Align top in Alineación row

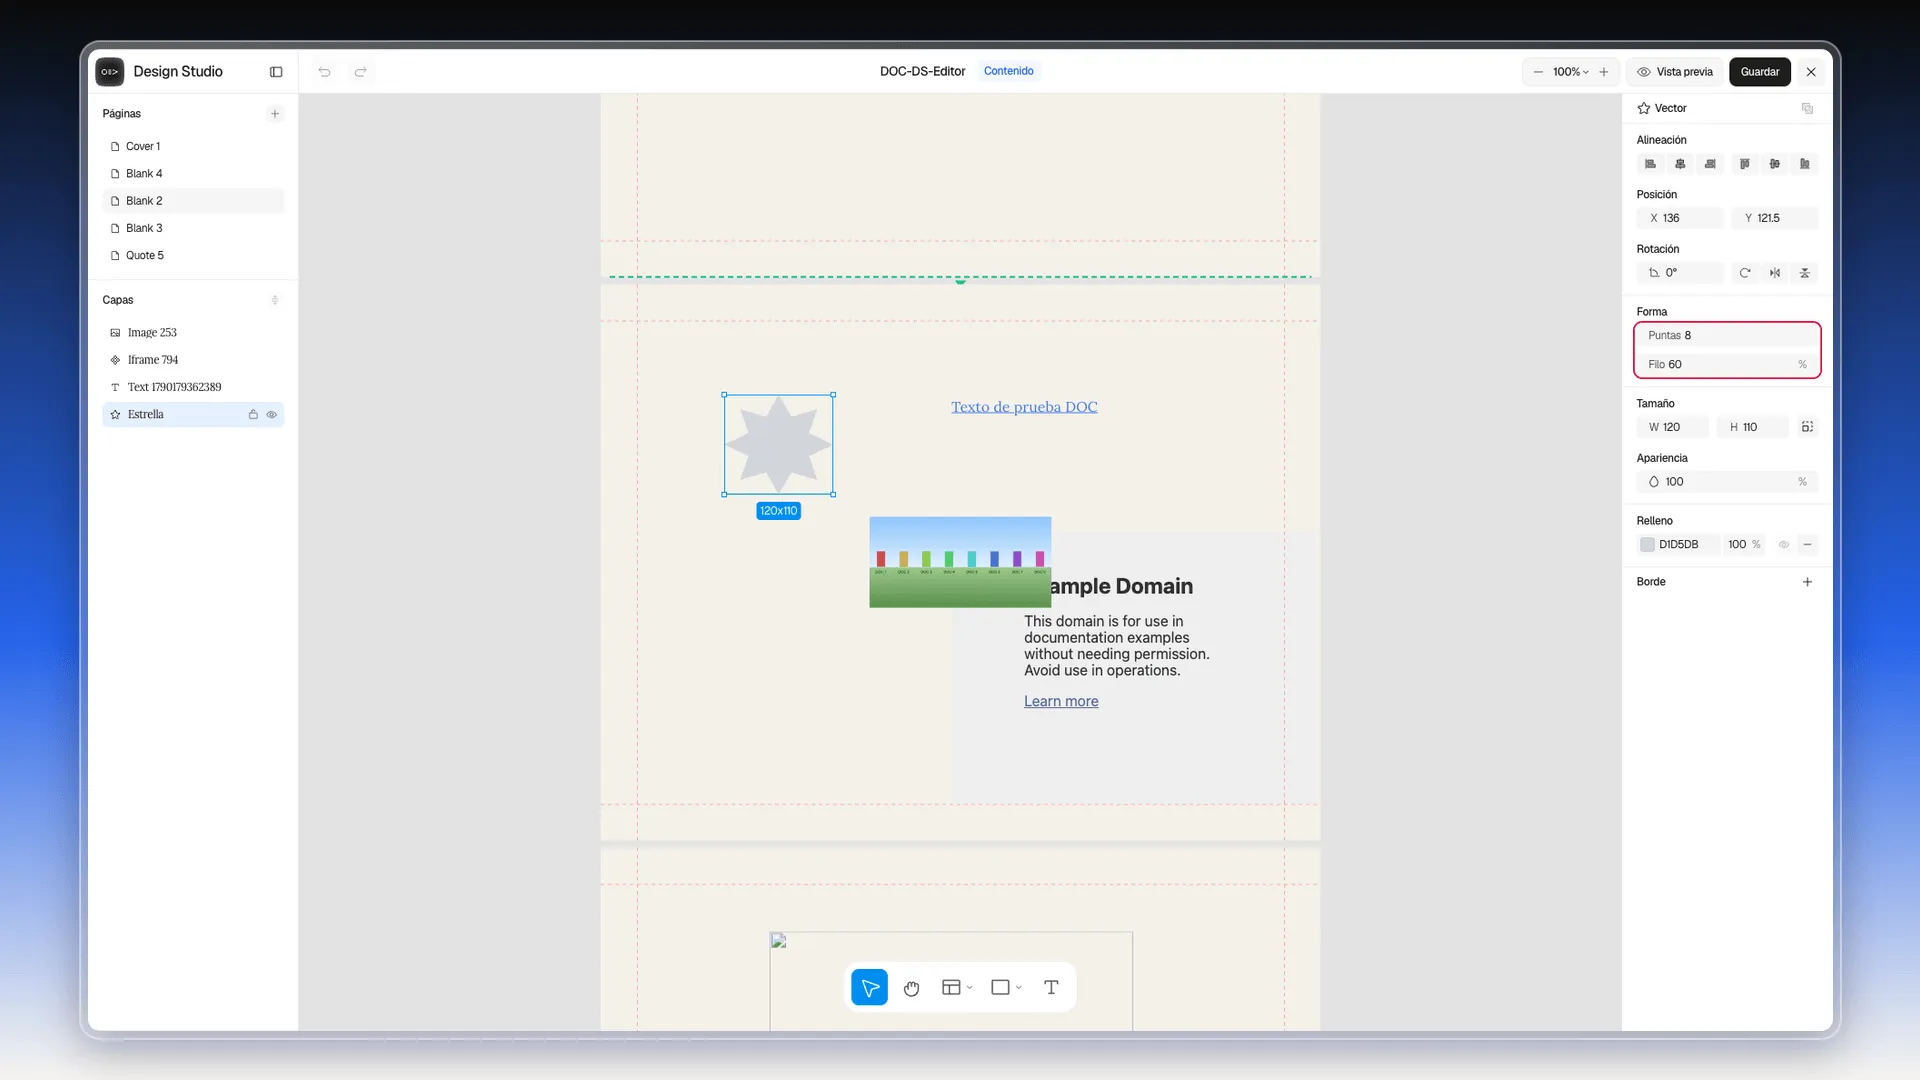pyautogui.click(x=1745, y=164)
